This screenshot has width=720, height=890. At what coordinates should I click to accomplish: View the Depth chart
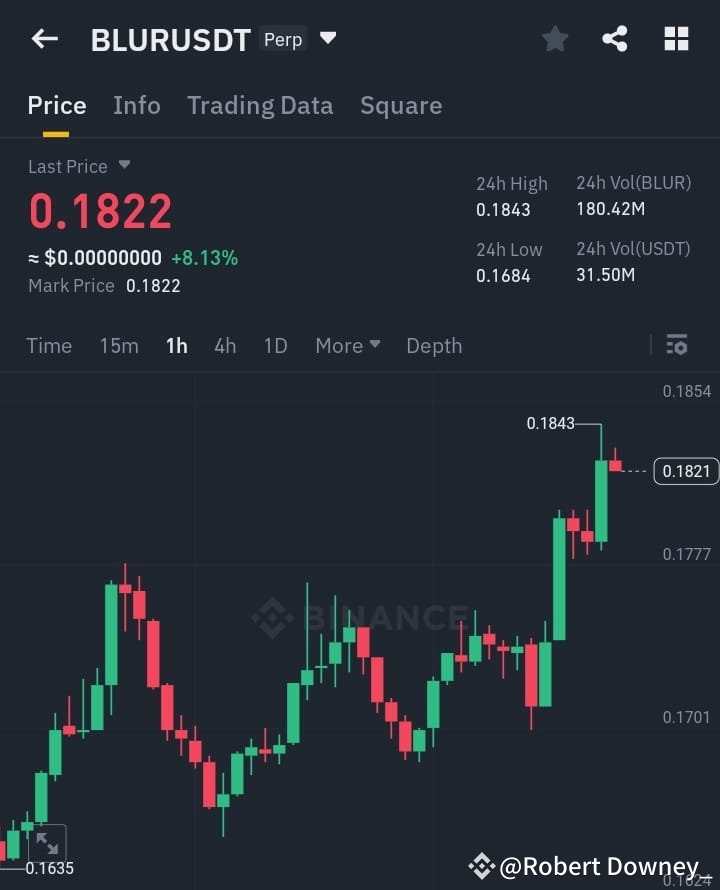[x=434, y=345]
